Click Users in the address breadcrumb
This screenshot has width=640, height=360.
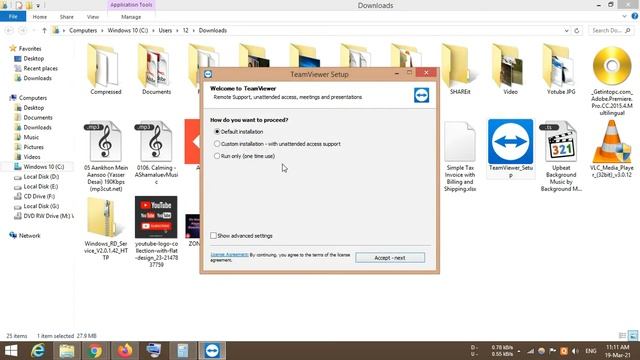pos(165,31)
